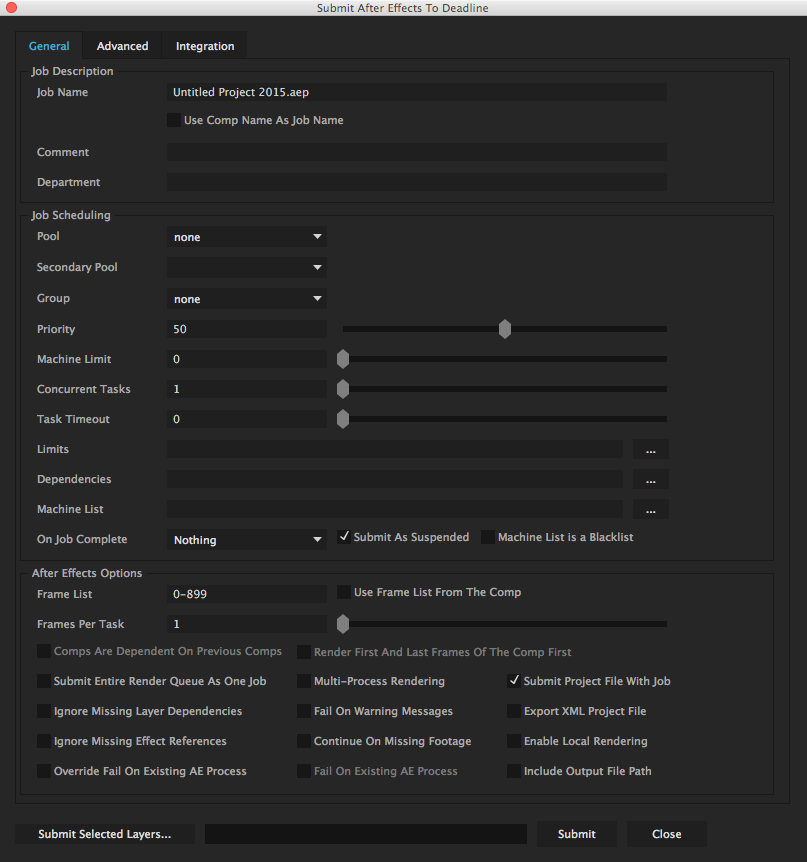807x862 pixels.
Task: Click Submit Selected Layers button
Action: (x=104, y=834)
